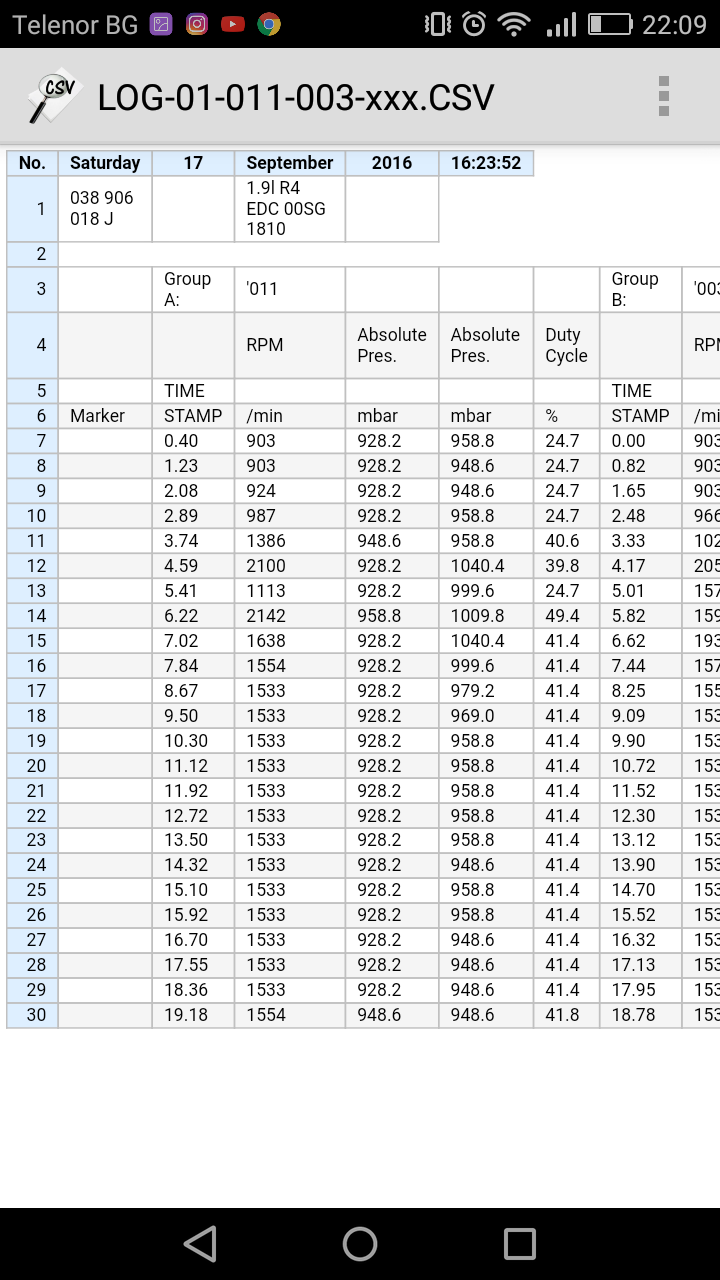
Task: Tap the Instagram notification icon
Action: pos(197,24)
